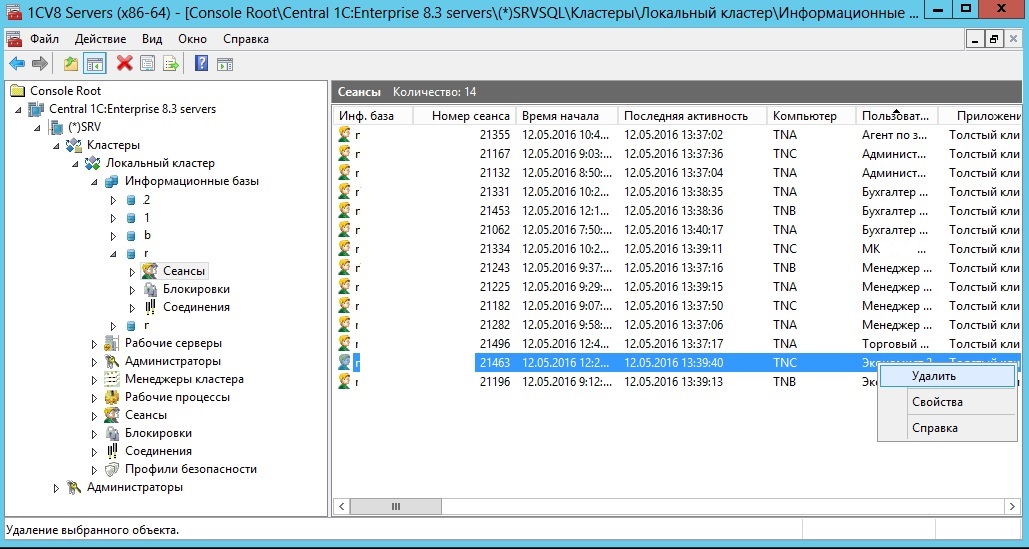Click the Export List toolbar icon

[171, 64]
